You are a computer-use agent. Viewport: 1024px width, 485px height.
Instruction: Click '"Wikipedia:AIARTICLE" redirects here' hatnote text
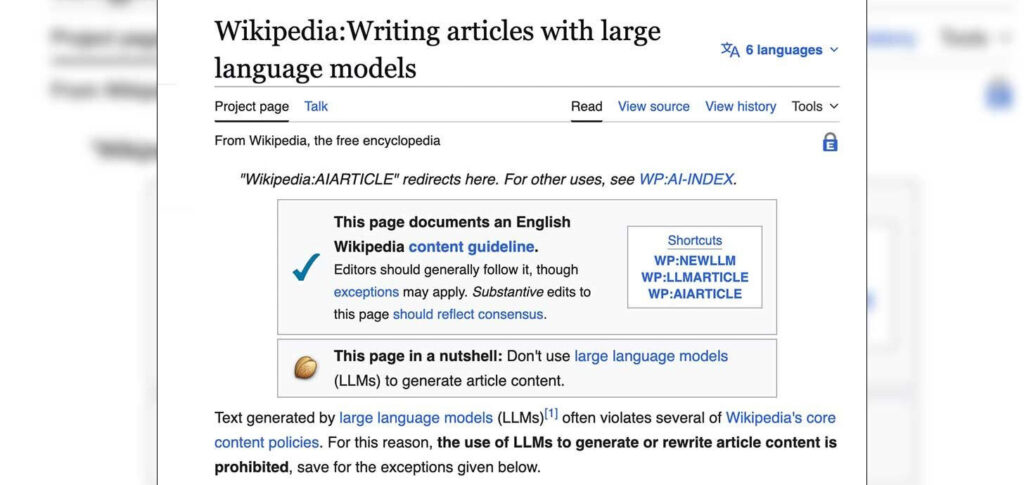(370, 180)
